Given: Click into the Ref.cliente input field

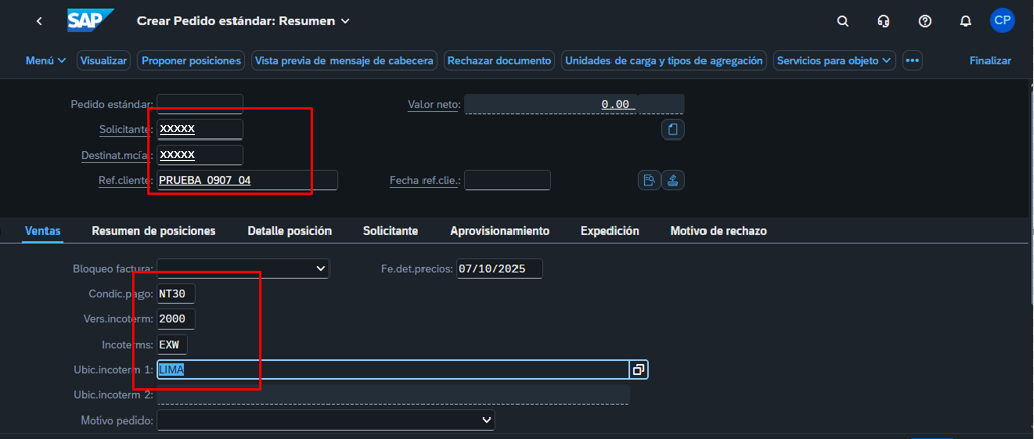Looking at the screenshot, I should tap(245, 180).
